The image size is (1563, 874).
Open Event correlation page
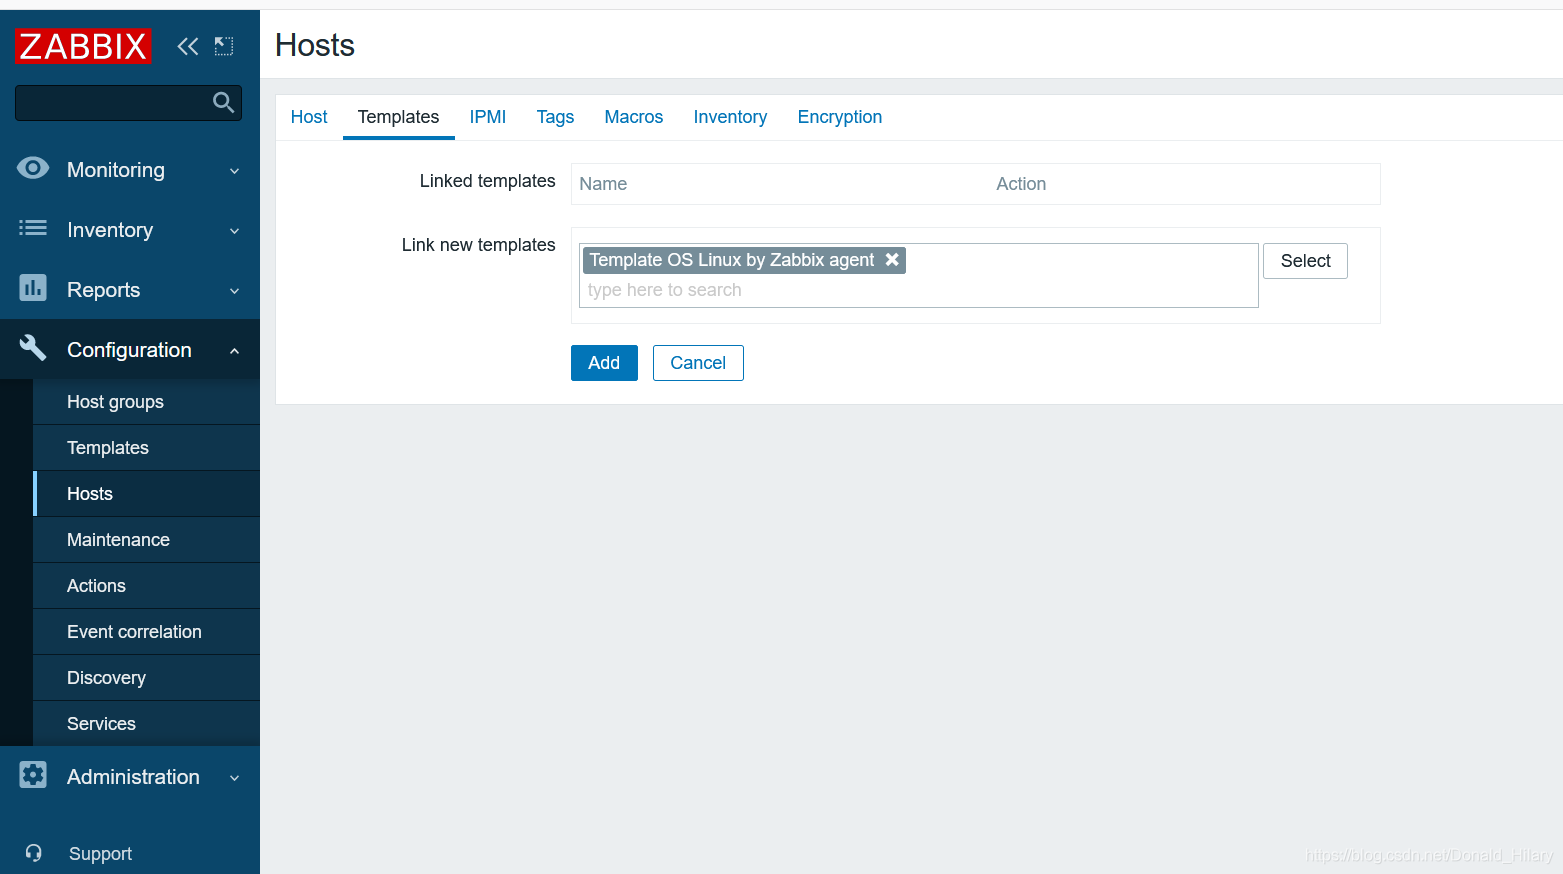146,632
